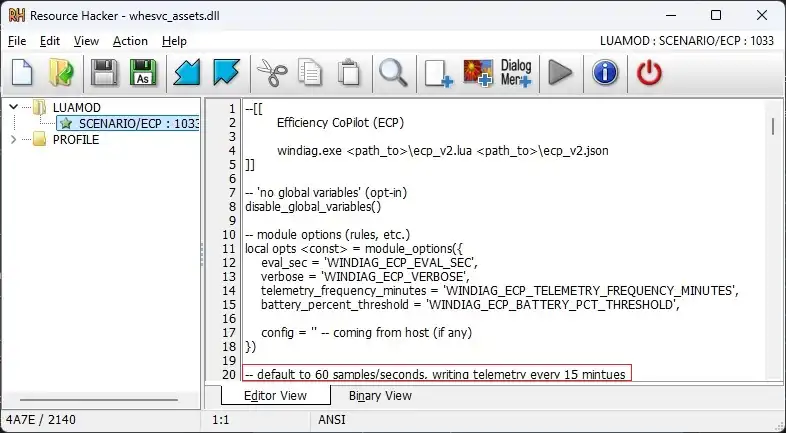The height and width of the screenshot is (433, 786).
Task: Click the editor's vertical scrollbar thumb
Action: tap(773, 126)
